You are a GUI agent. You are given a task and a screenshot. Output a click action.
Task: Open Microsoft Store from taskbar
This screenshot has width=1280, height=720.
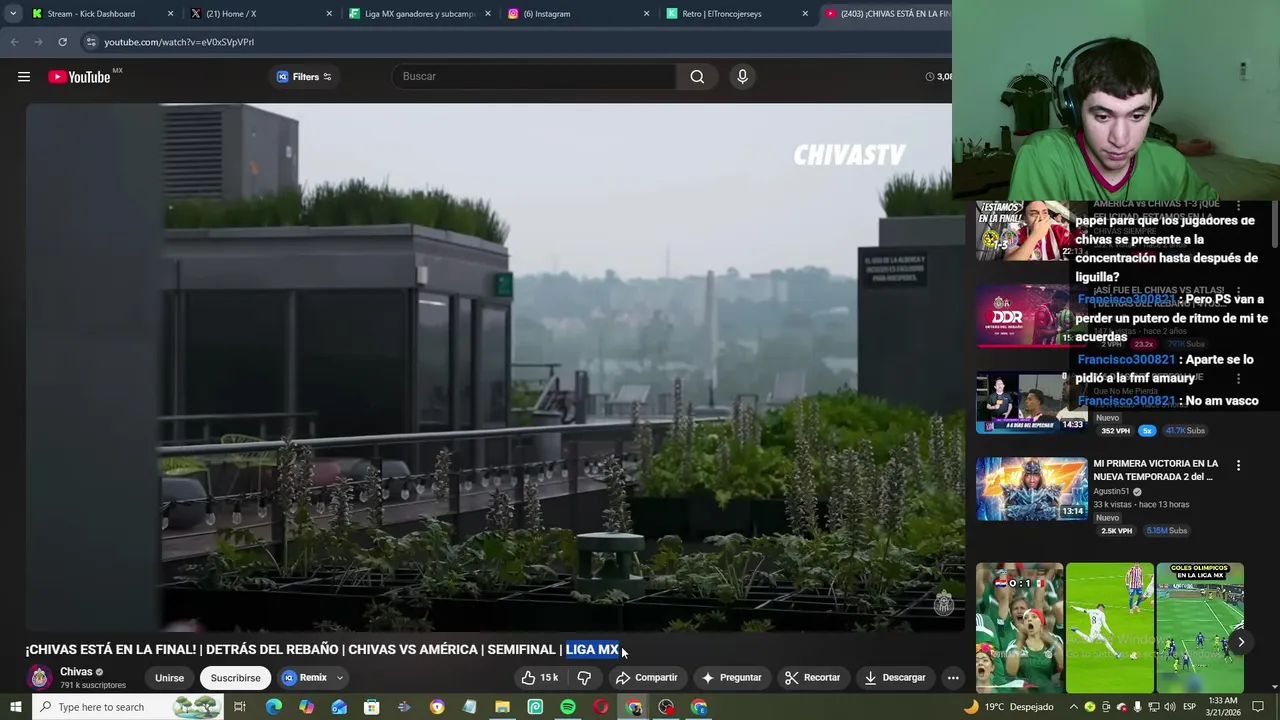point(371,707)
